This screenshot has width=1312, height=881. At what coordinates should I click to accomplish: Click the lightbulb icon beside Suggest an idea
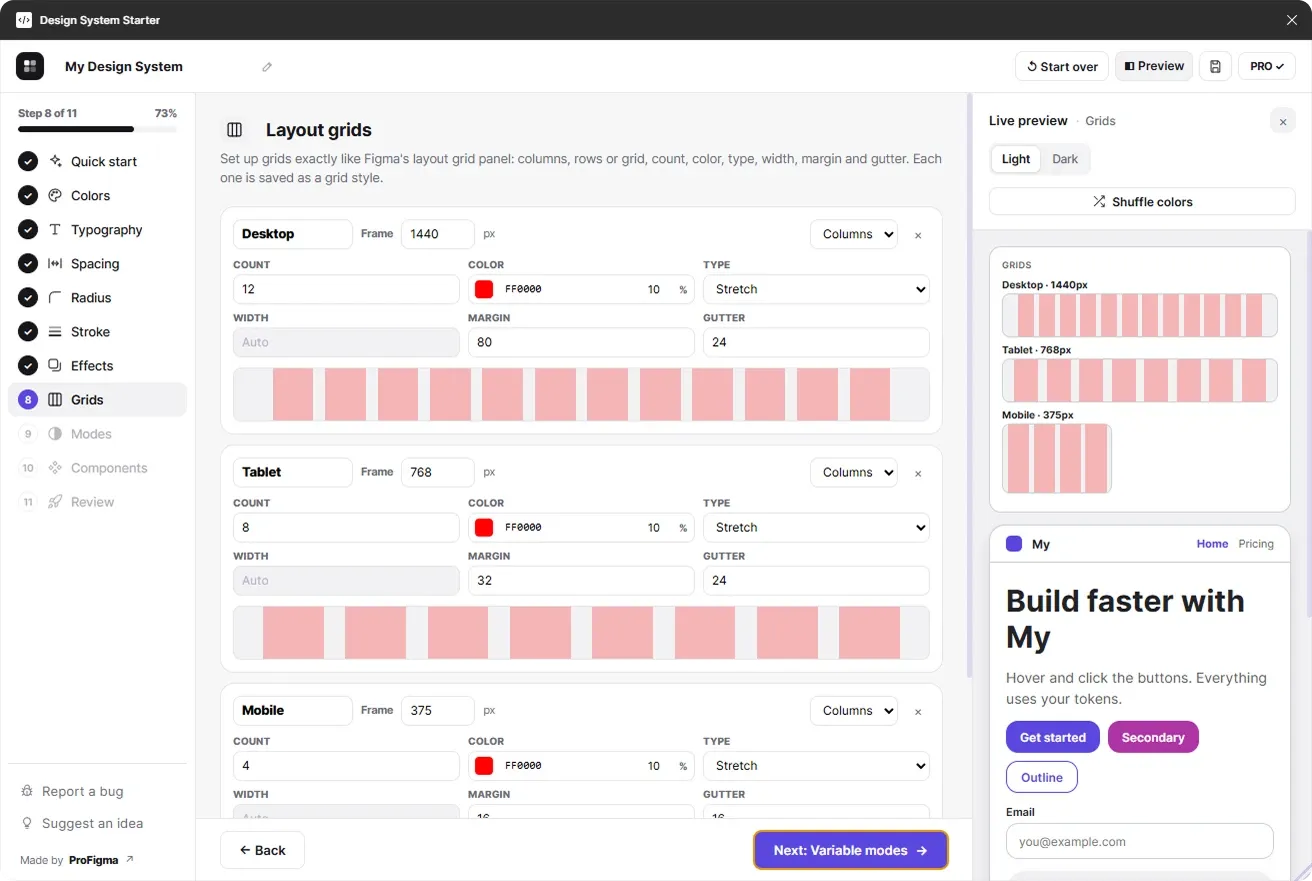pos(28,823)
